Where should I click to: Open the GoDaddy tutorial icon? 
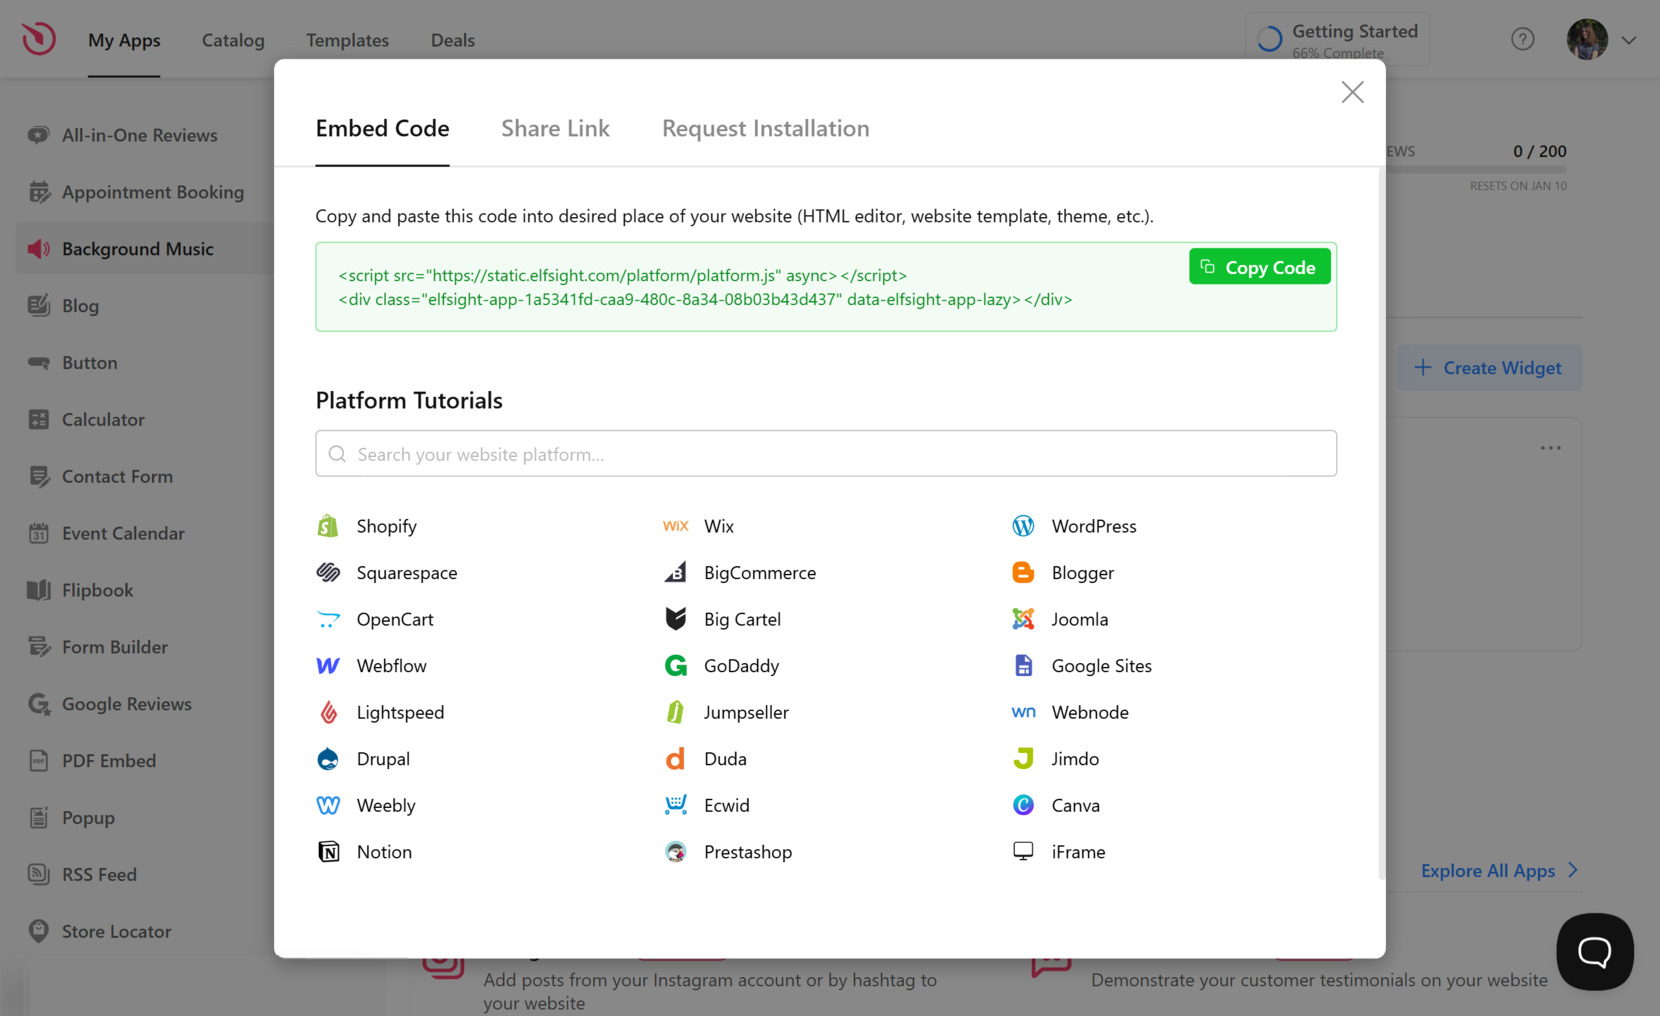(676, 666)
